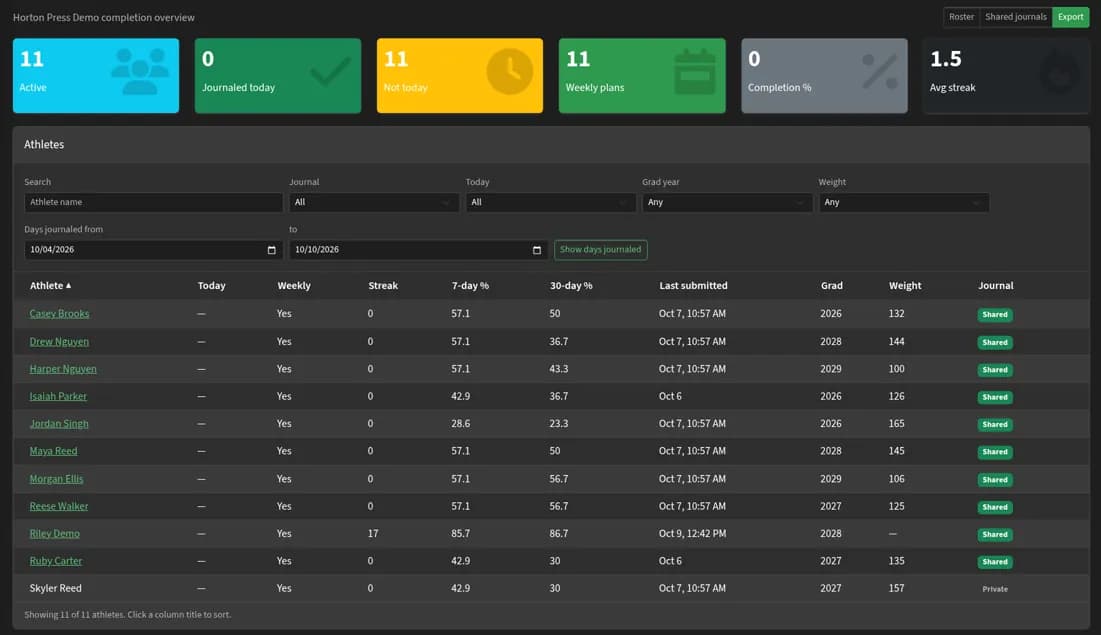This screenshot has height=635, width=1101.
Task: Click Shared badge for Harper Nguyen
Action: click(995, 370)
